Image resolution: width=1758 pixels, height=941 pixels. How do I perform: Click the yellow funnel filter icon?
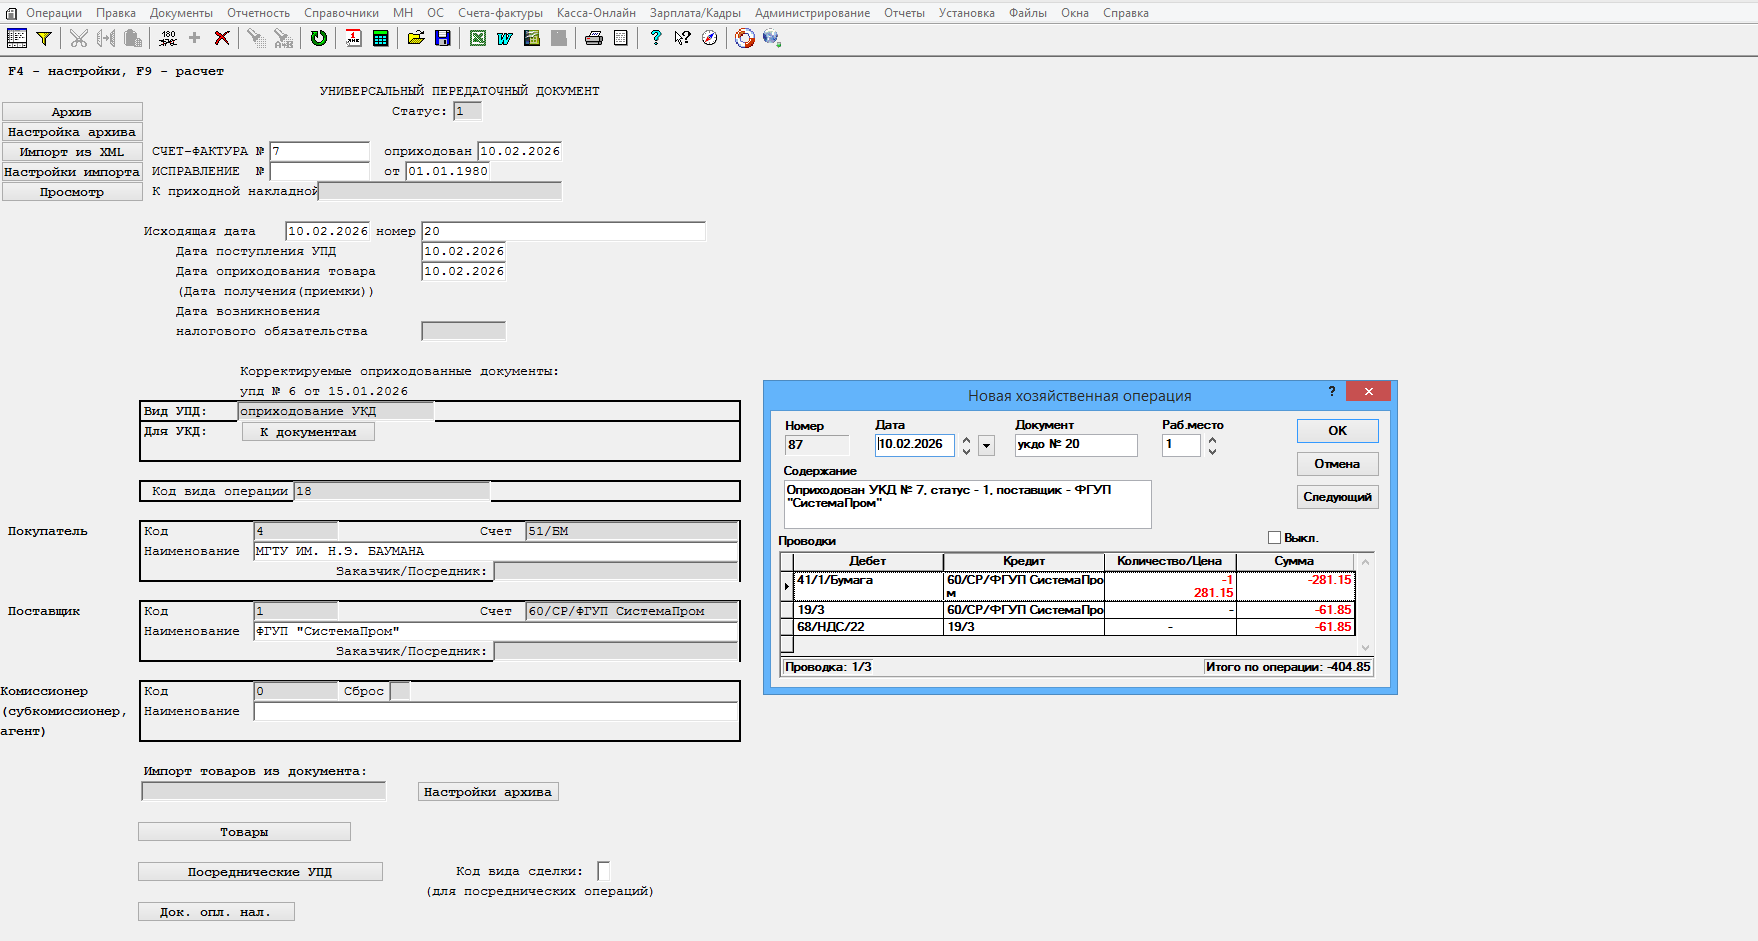[x=44, y=38]
